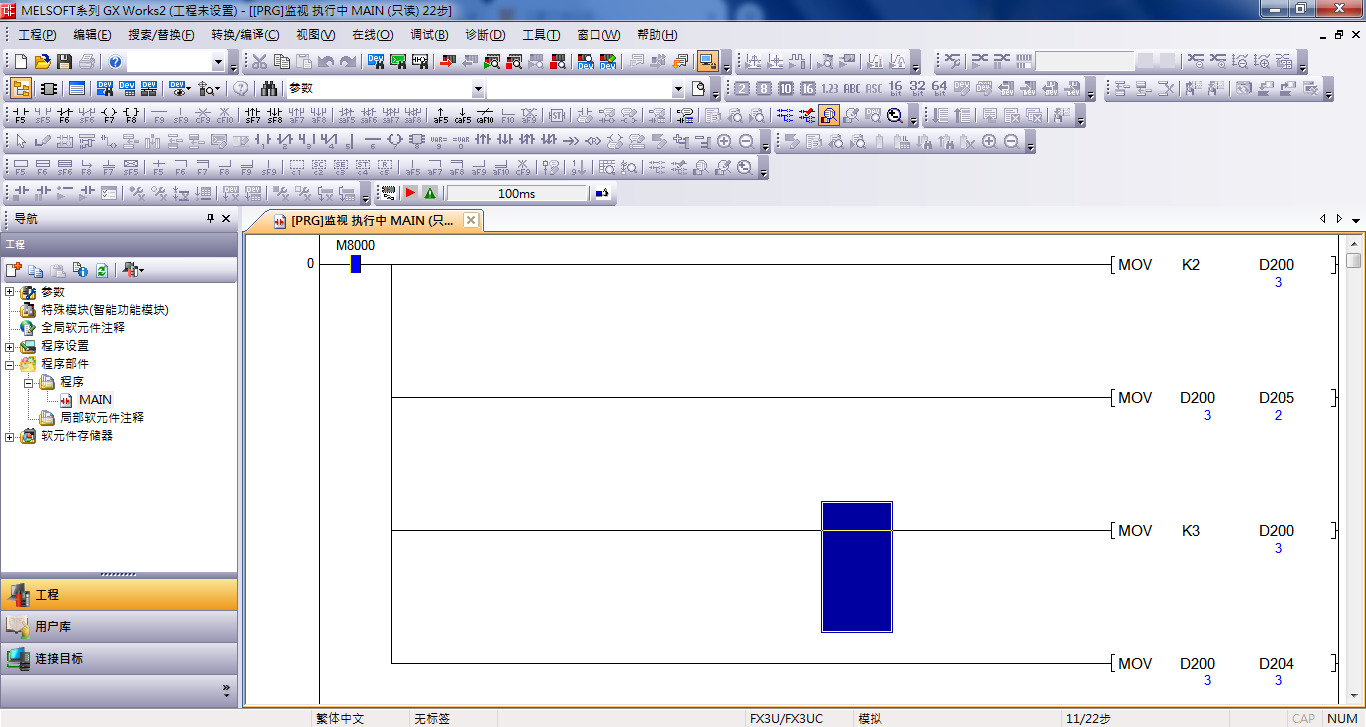
Task: Open the 在线(O) menu
Action: point(372,35)
